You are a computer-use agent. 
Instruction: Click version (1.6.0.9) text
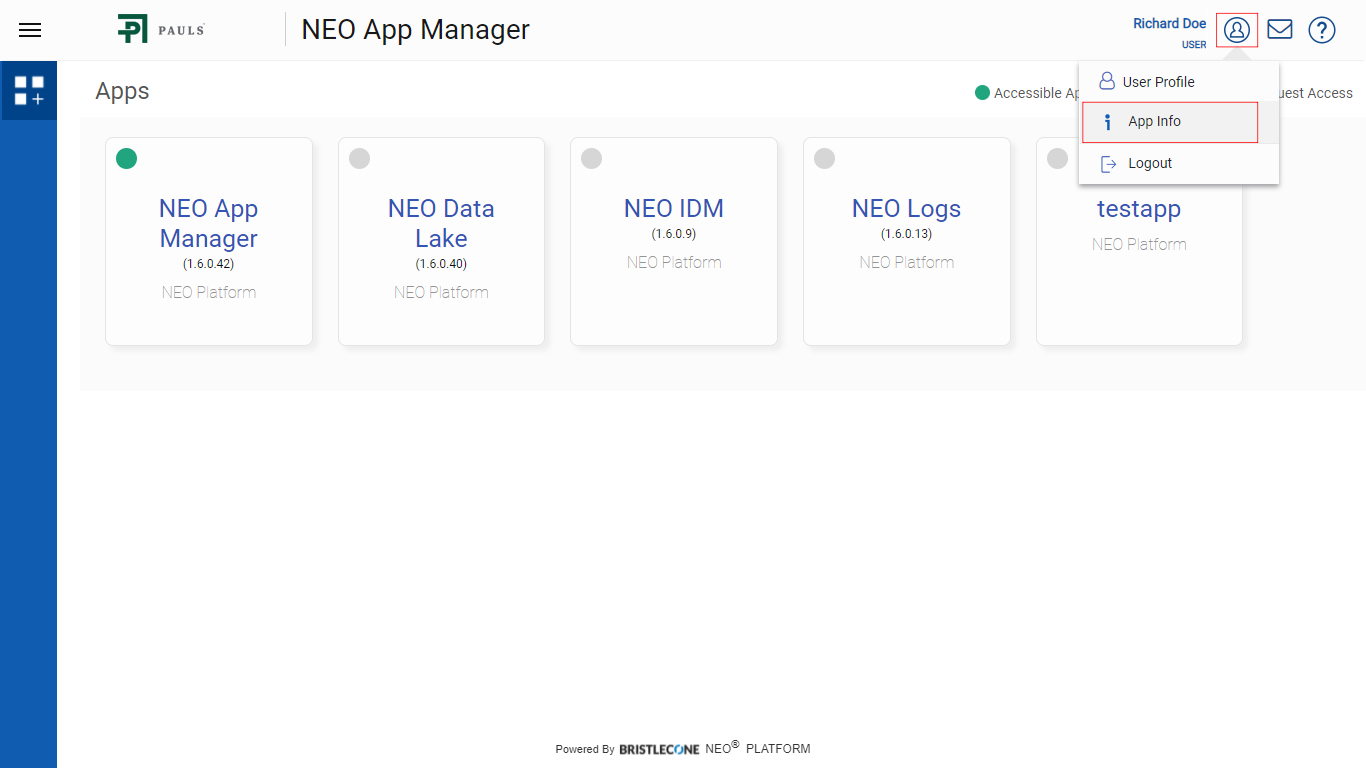(674, 234)
